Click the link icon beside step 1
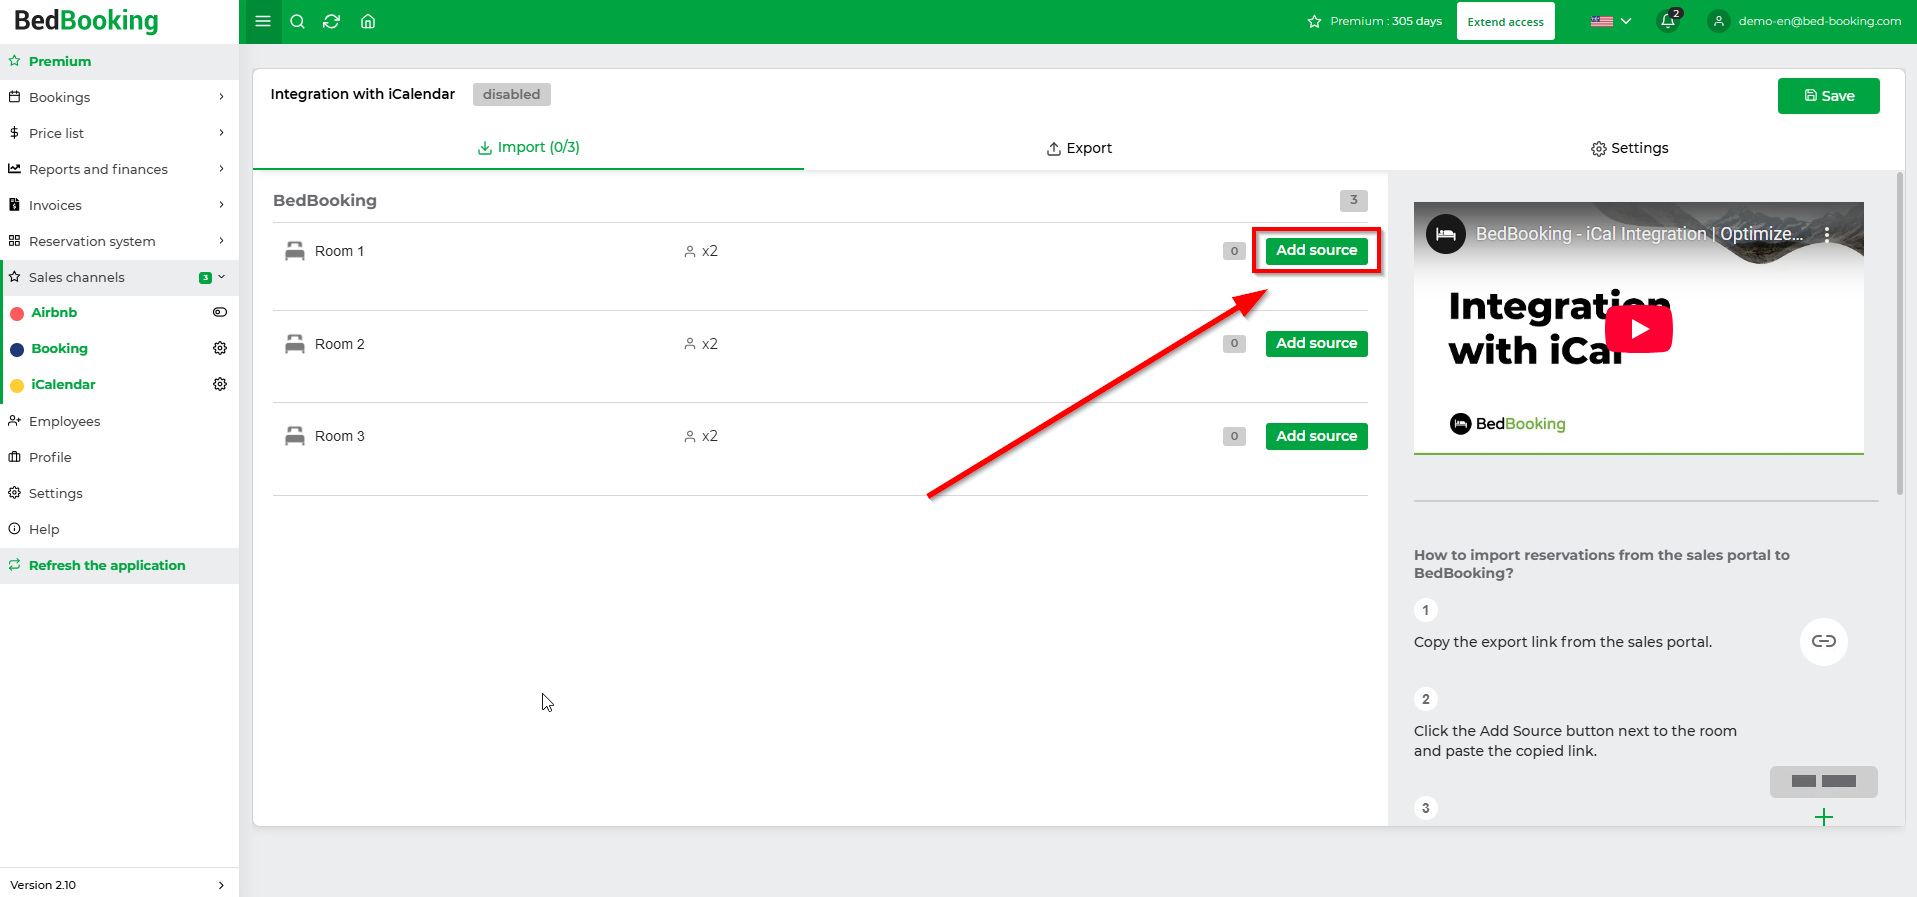Image resolution: width=1917 pixels, height=897 pixels. (1824, 641)
